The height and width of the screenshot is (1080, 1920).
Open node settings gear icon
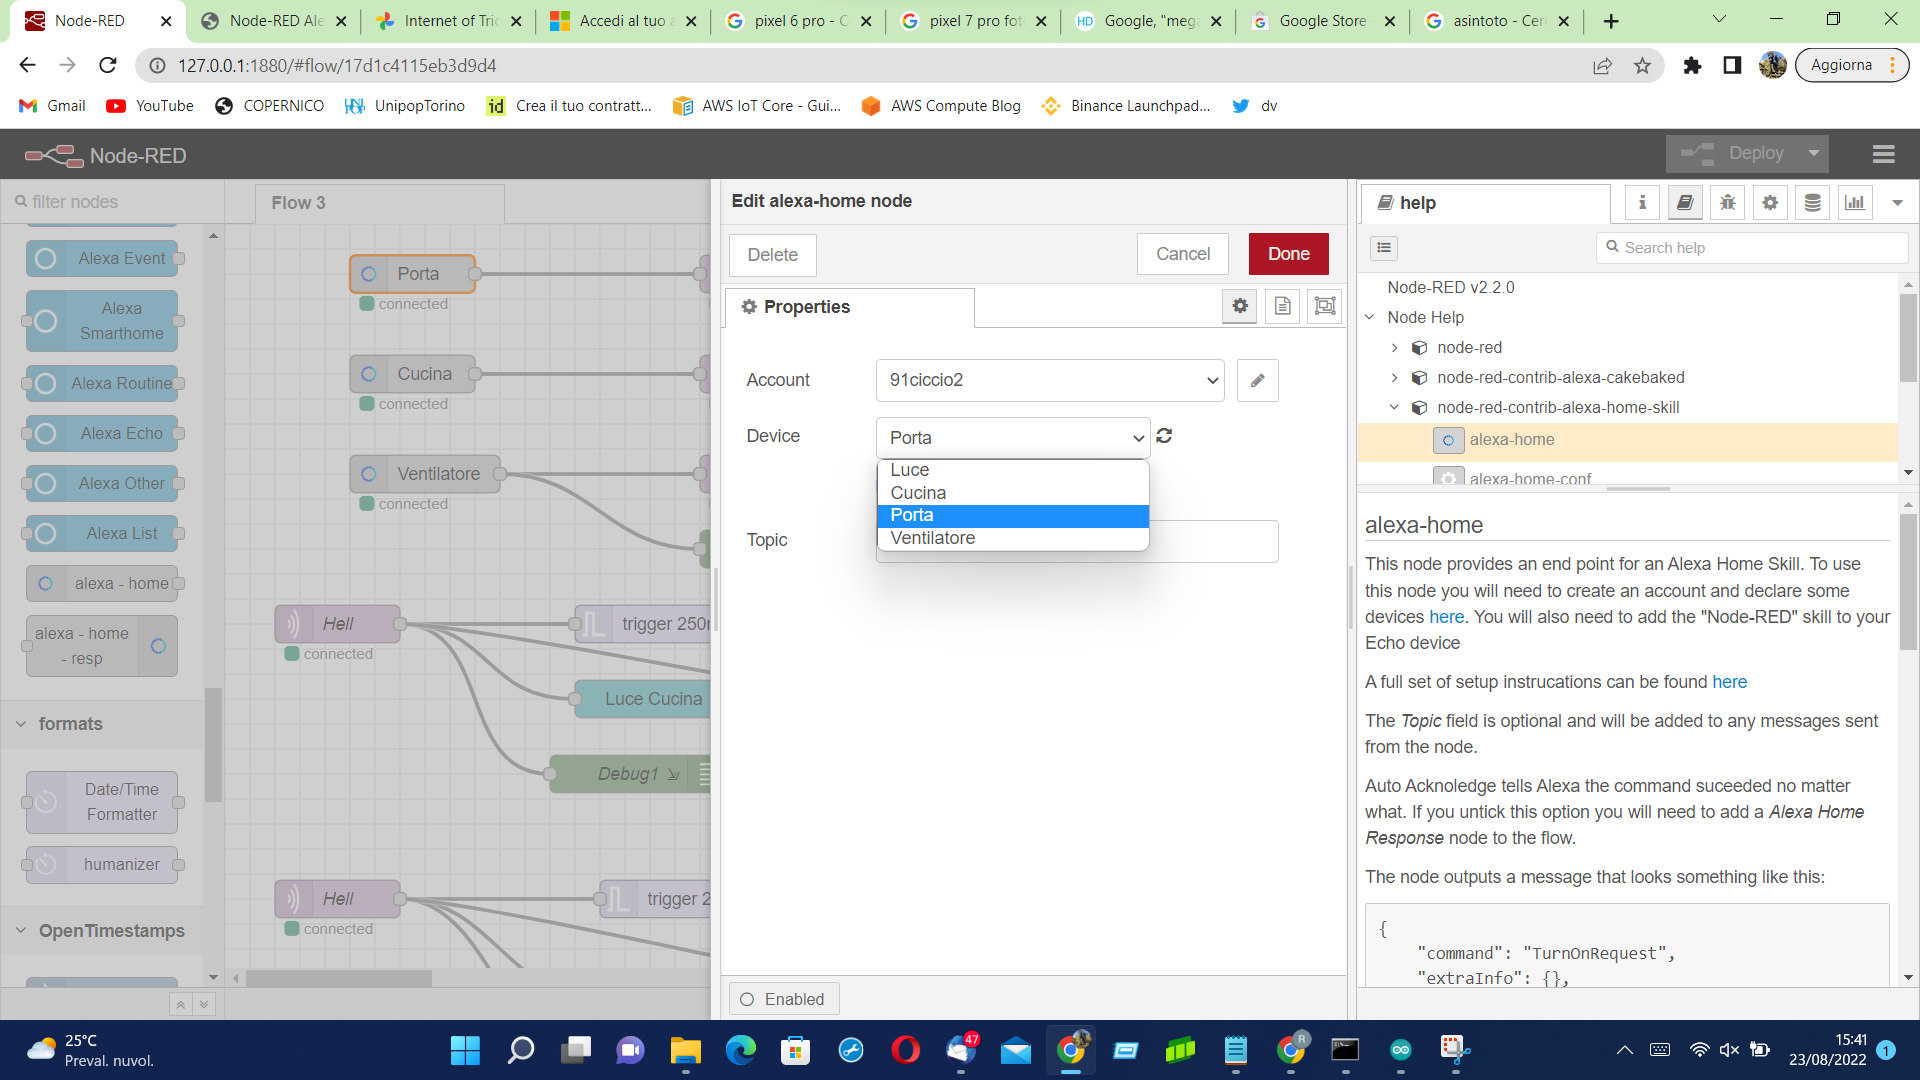pyautogui.click(x=1240, y=306)
